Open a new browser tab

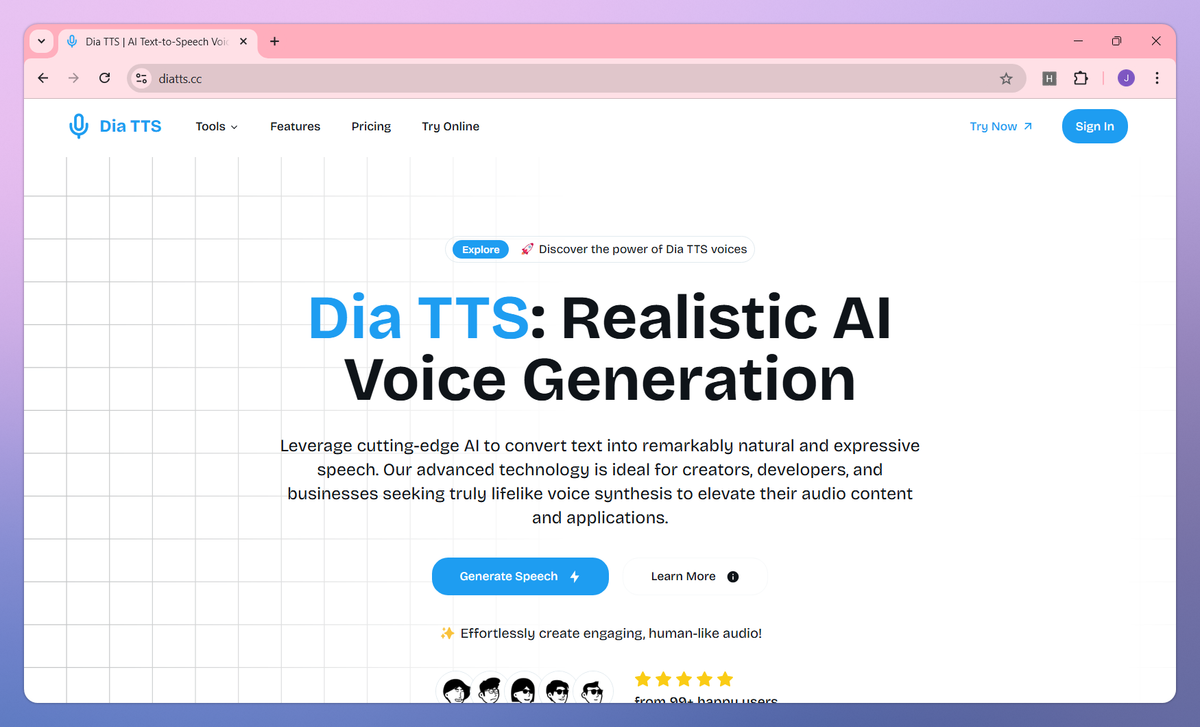275,41
